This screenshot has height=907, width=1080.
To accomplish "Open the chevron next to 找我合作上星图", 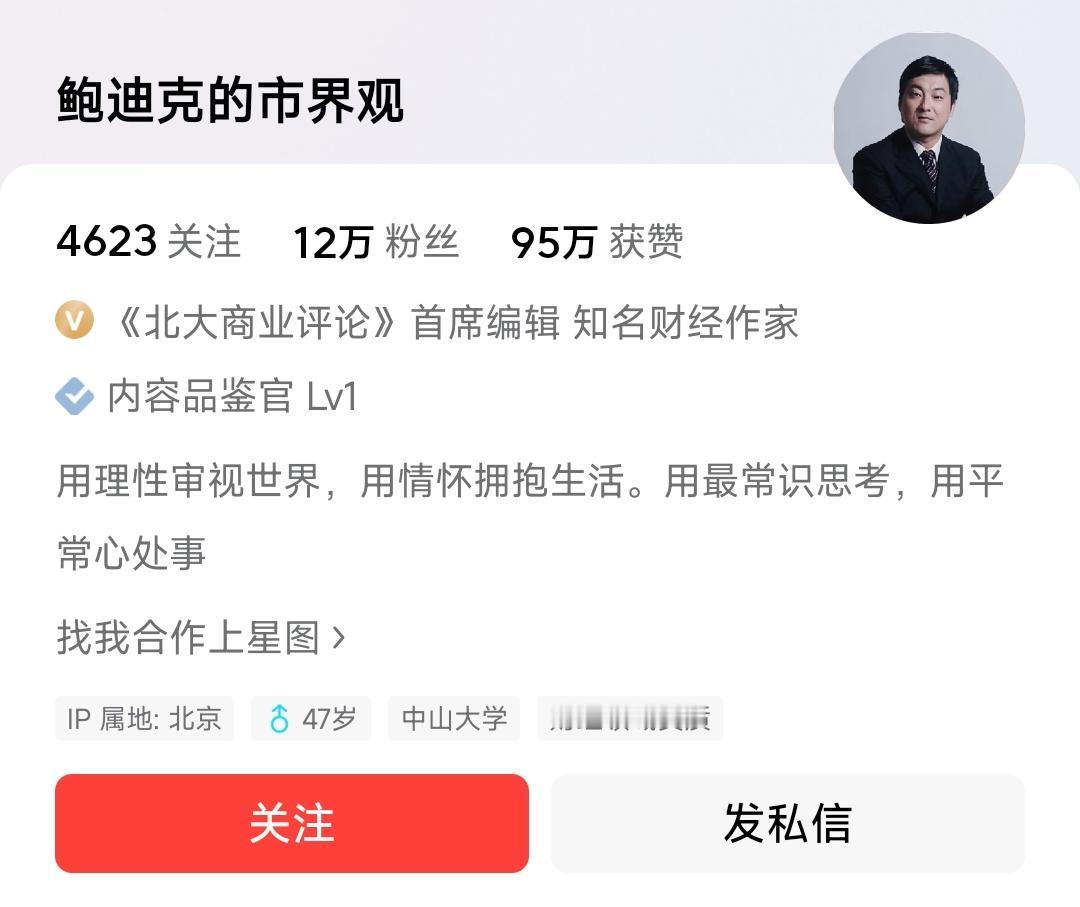I will 338,638.
